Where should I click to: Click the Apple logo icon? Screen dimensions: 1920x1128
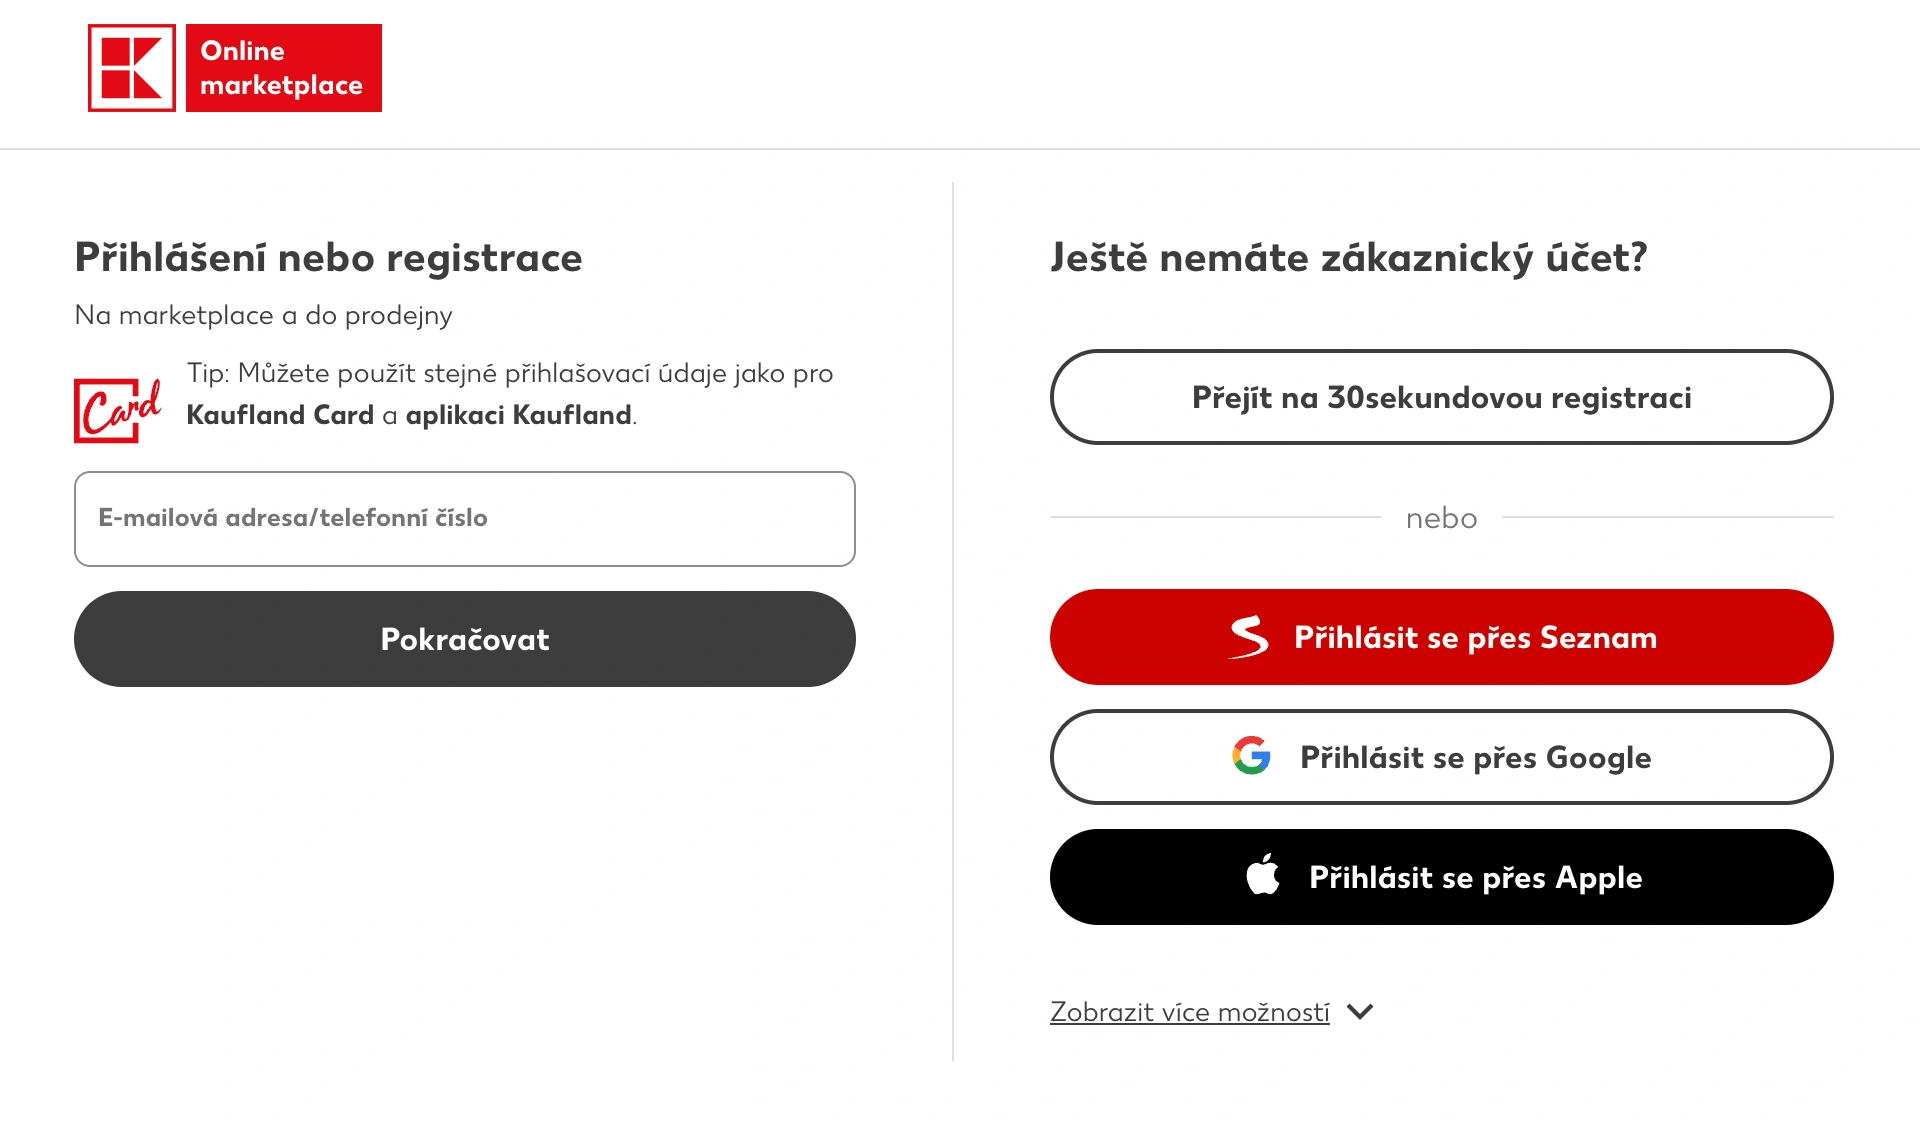[x=1265, y=876]
